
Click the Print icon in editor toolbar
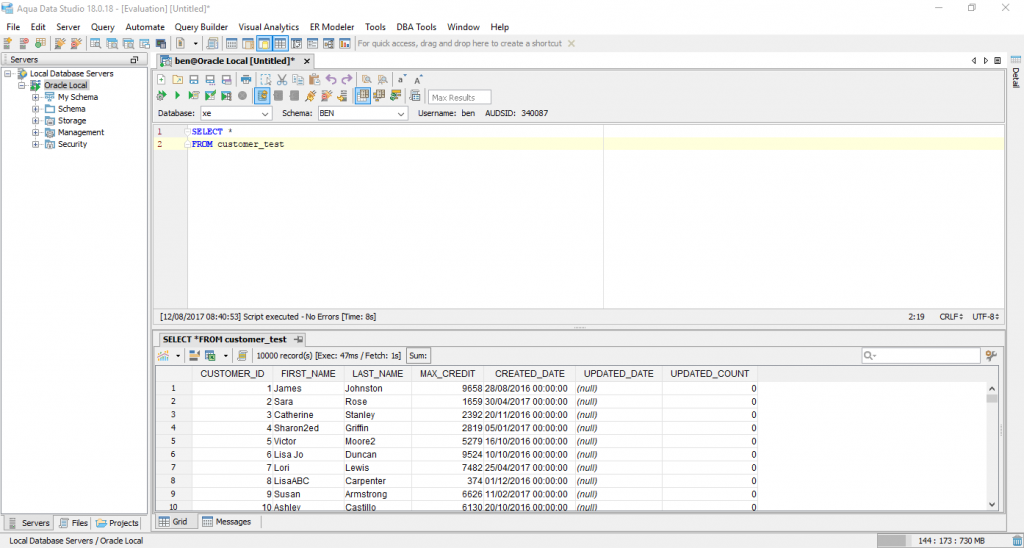(245, 80)
